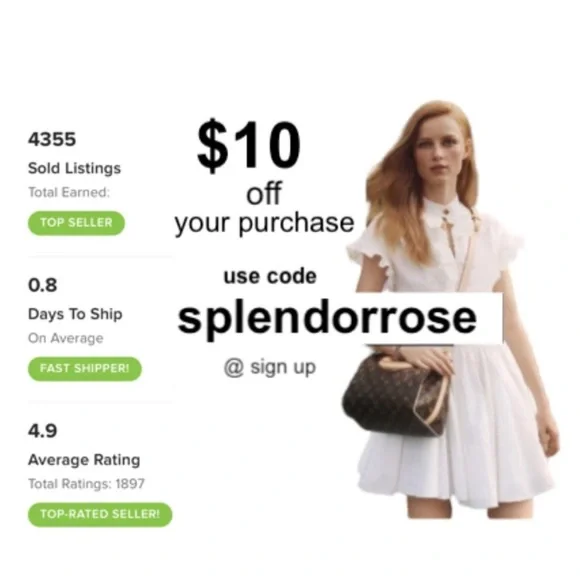580x580 pixels.
Task: Click the 'use code' label
Action: coord(270,276)
